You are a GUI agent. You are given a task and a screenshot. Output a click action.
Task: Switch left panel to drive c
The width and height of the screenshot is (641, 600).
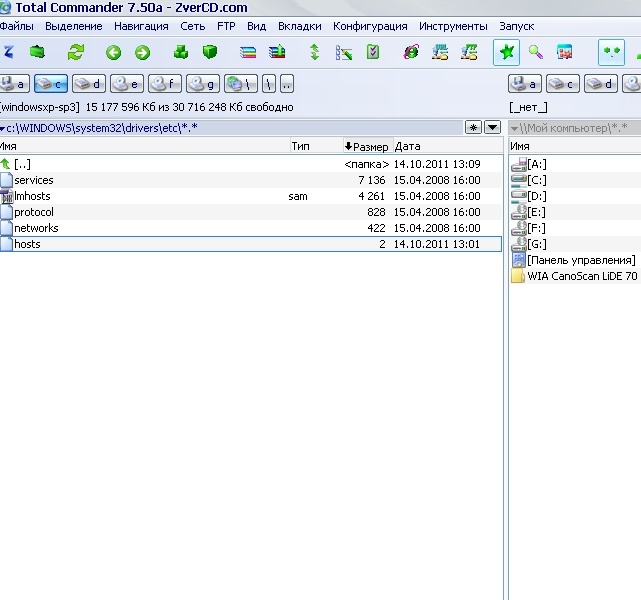[x=50, y=84]
